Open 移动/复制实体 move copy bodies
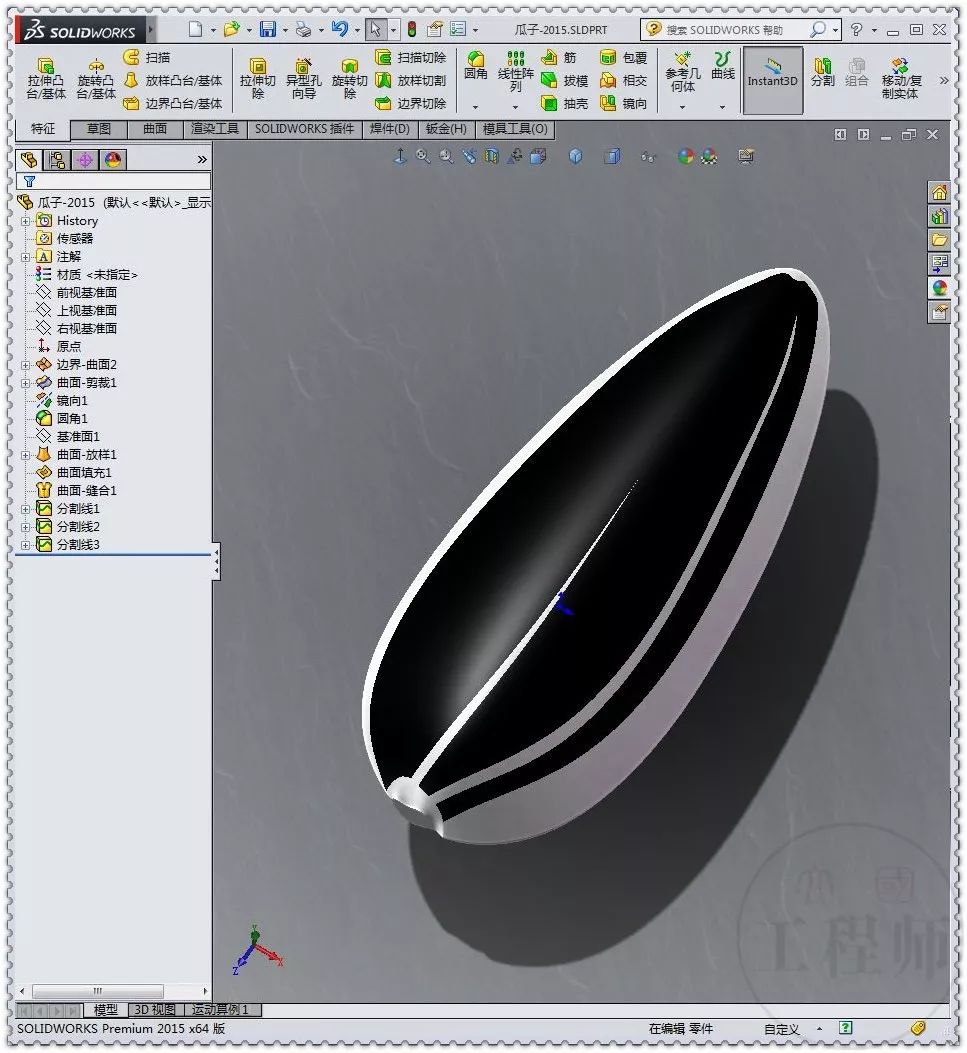 tap(902, 78)
